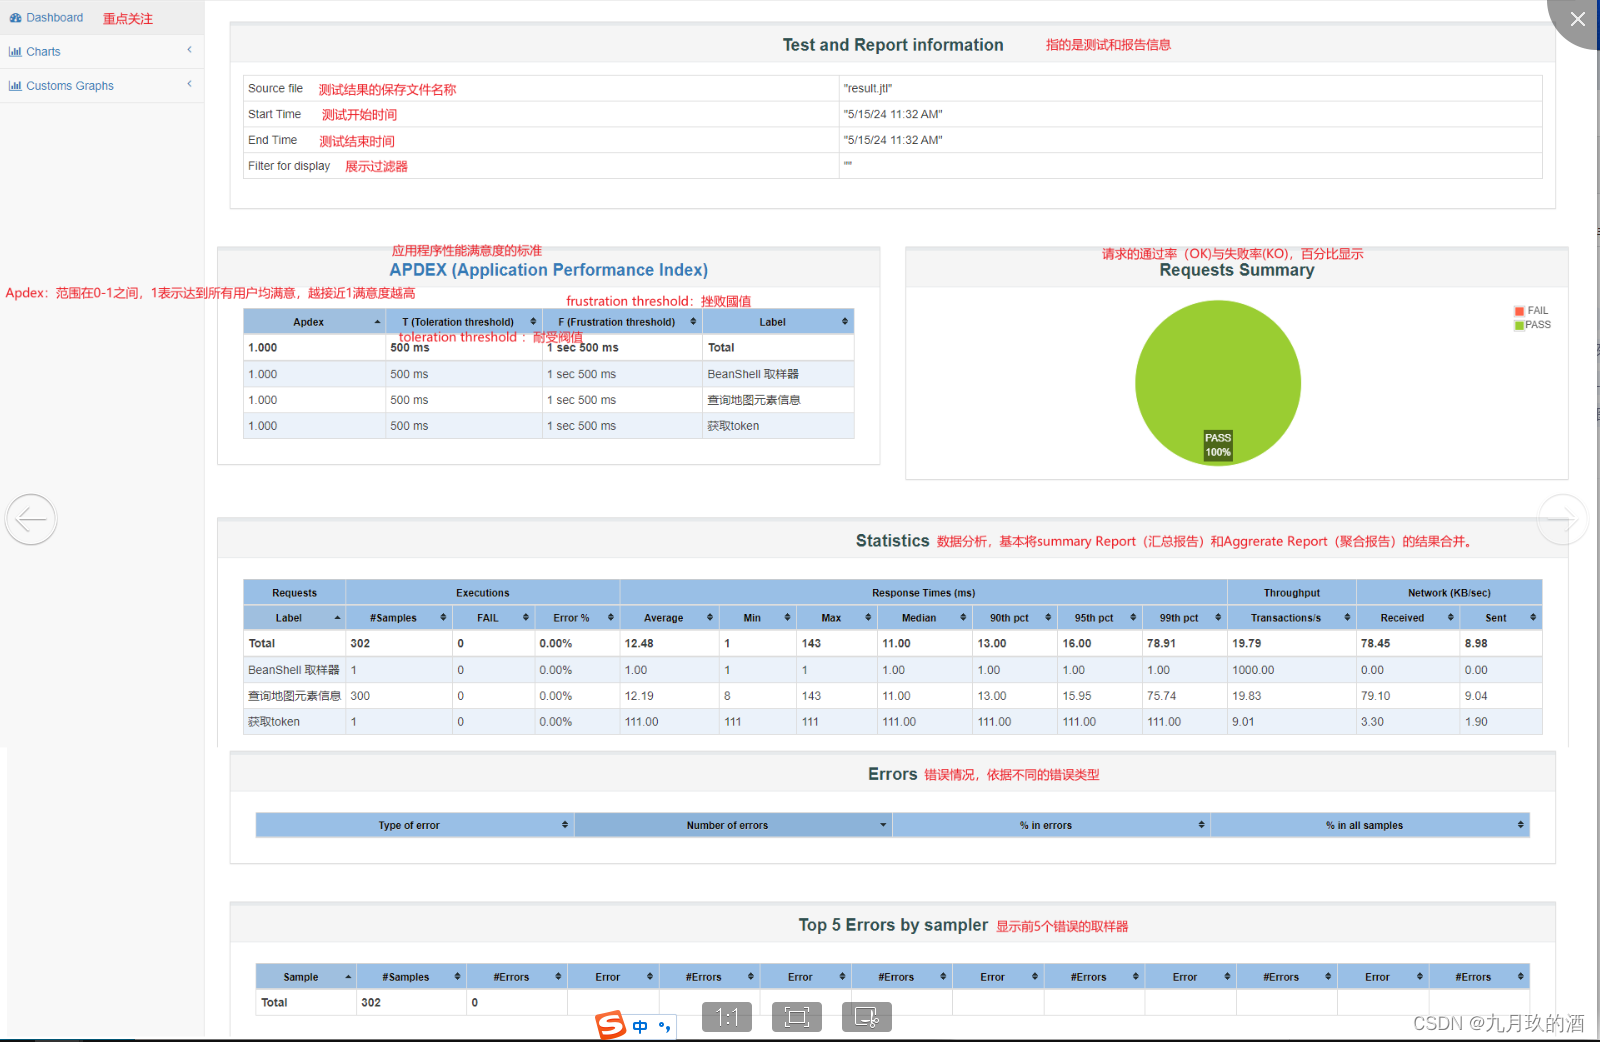
Task: Sort Statistics by 90th pct column
Action: point(1015,618)
